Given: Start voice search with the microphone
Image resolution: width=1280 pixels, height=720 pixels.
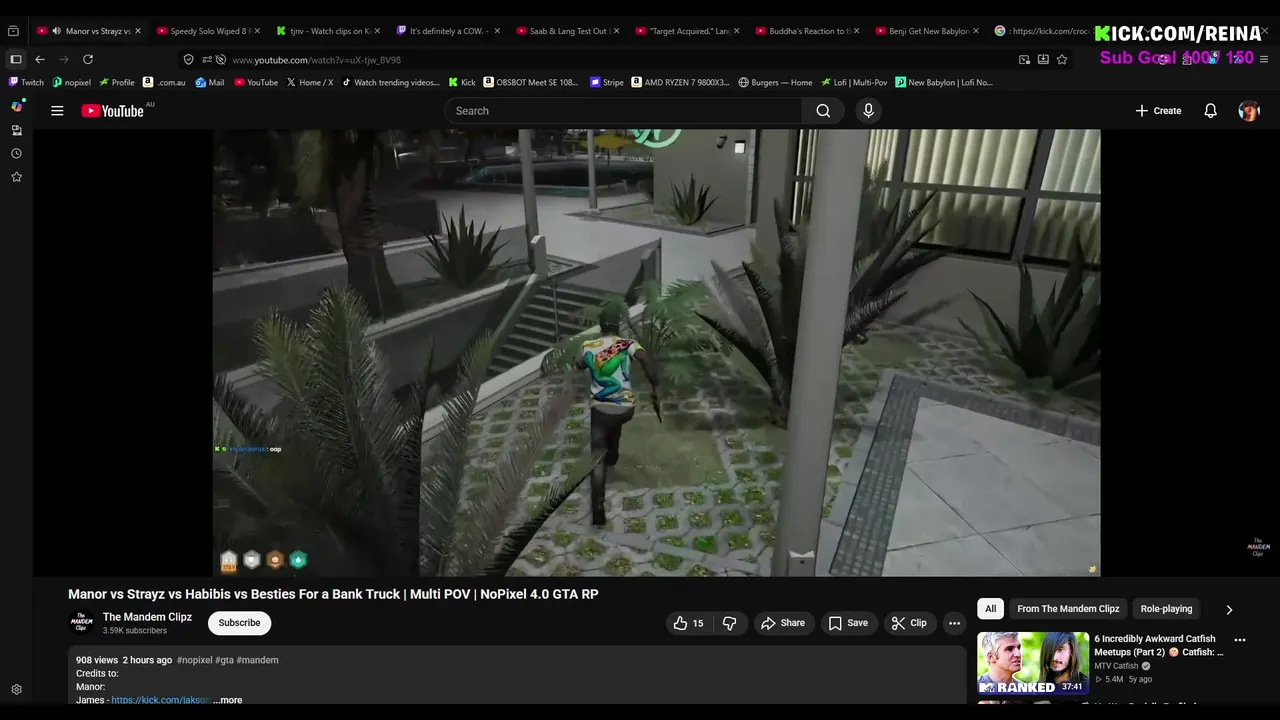Looking at the screenshot, I should (x=868, y=111).
